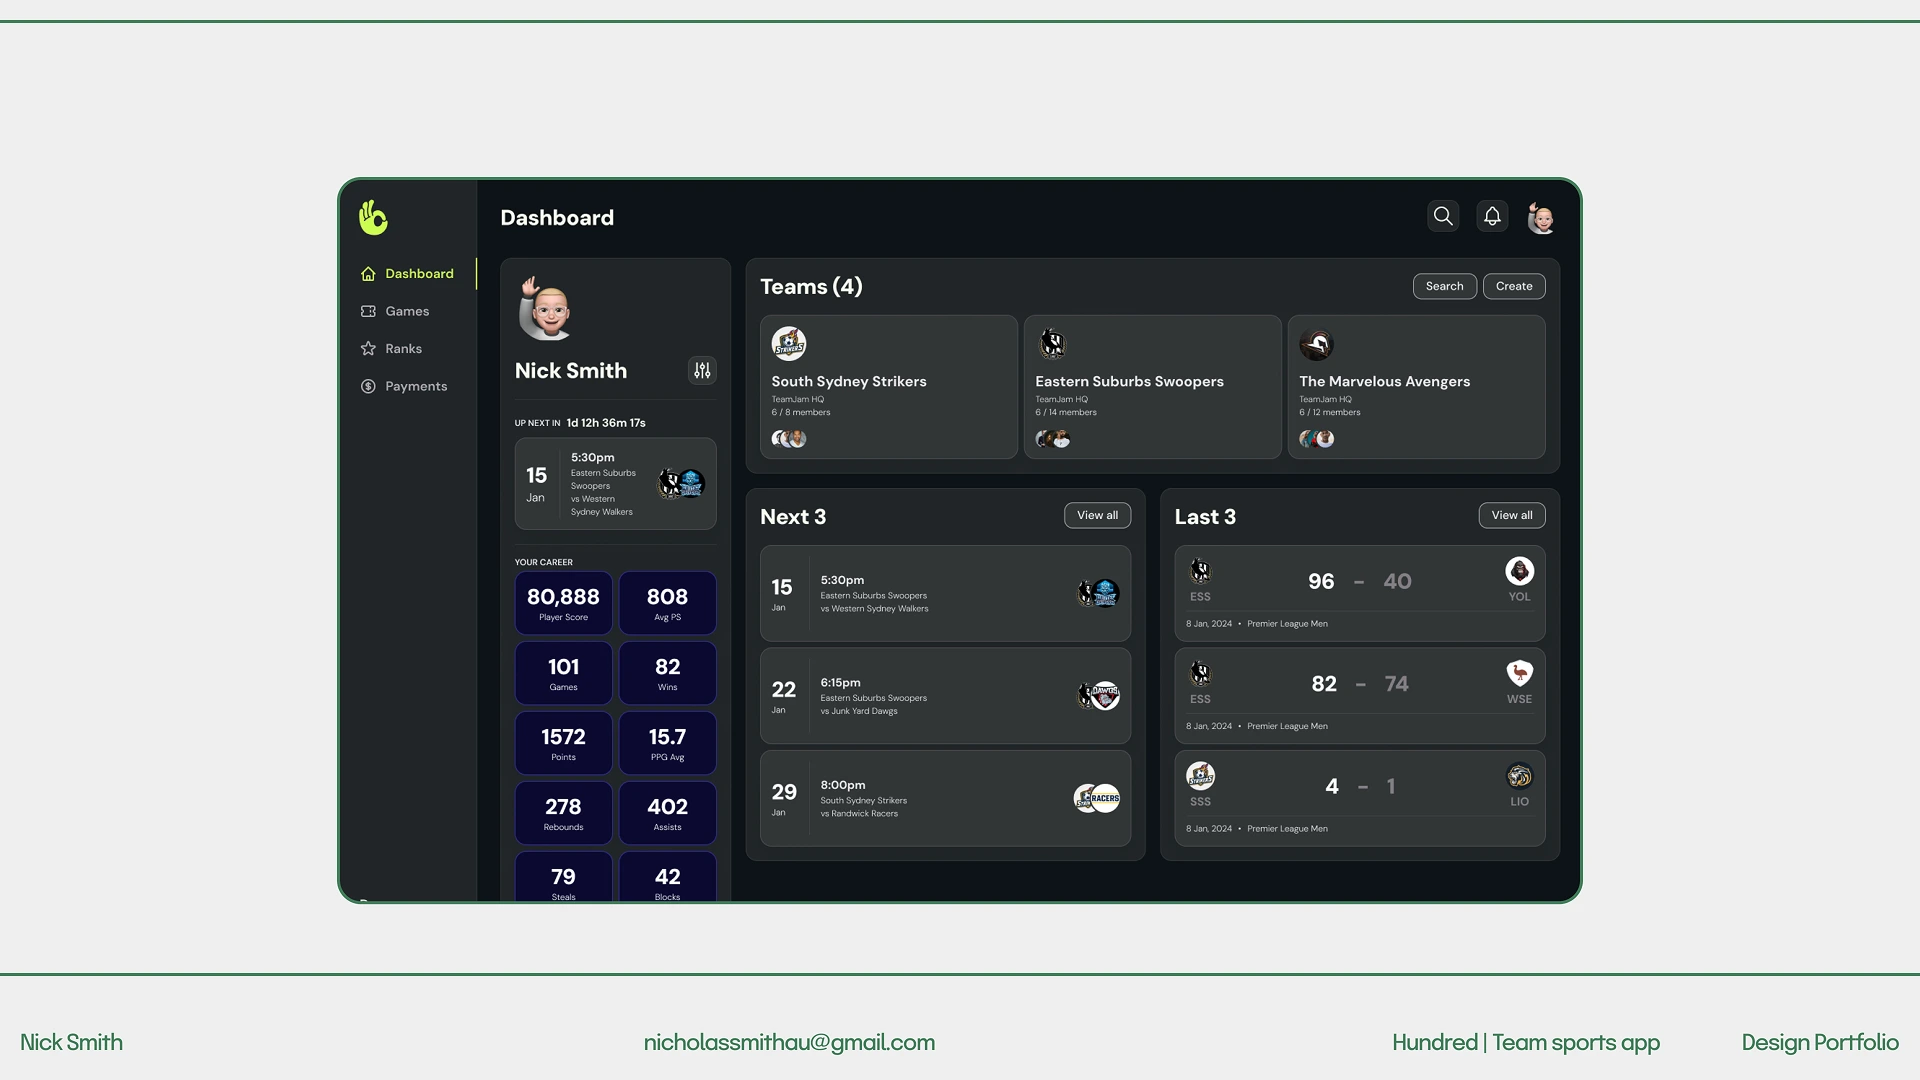This screenshot has width=1920, height=1080.
Task: Open the 96 – 40 ESS vs YOL result
Action: [x=1359, y=592]
